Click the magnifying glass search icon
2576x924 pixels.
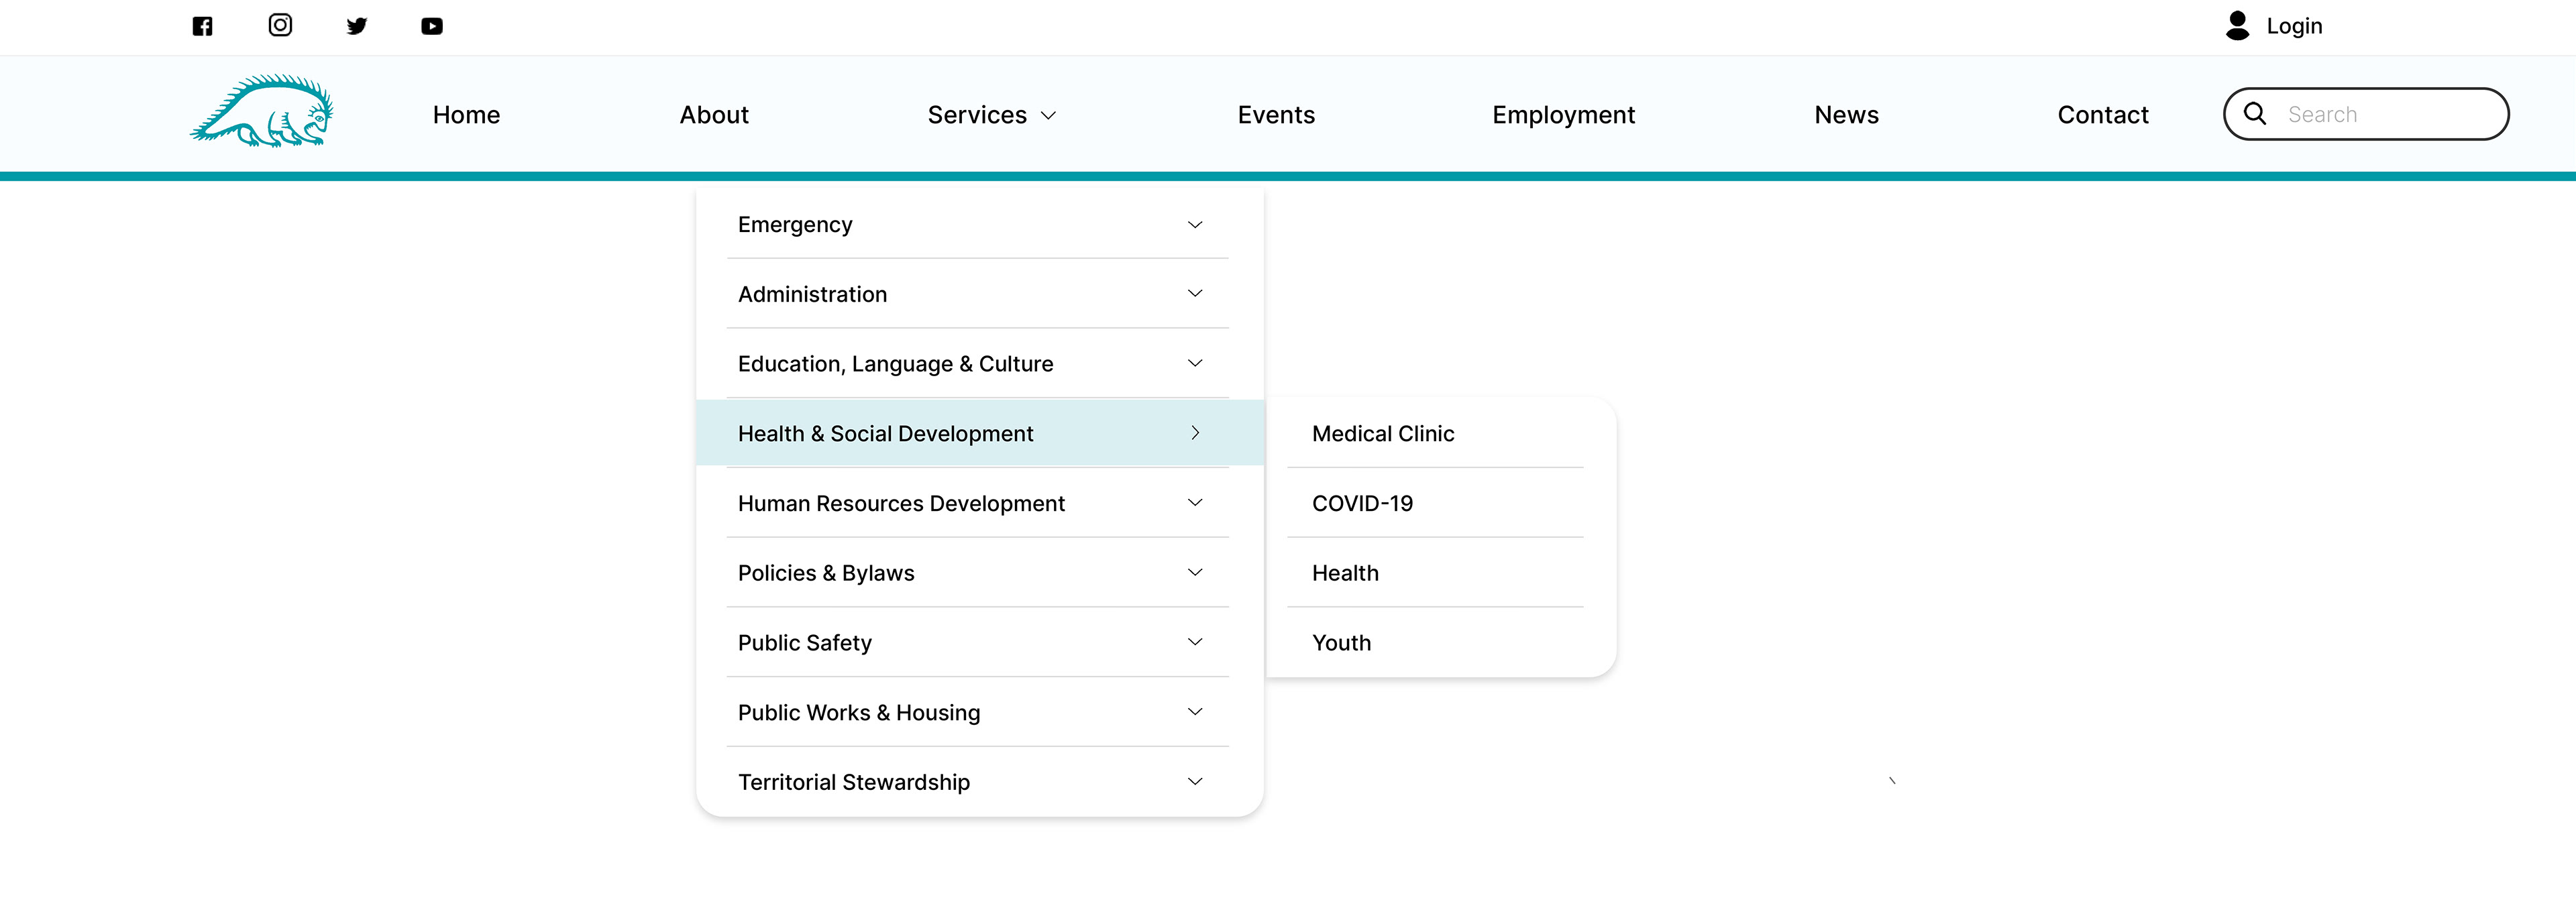[2255, 114]
